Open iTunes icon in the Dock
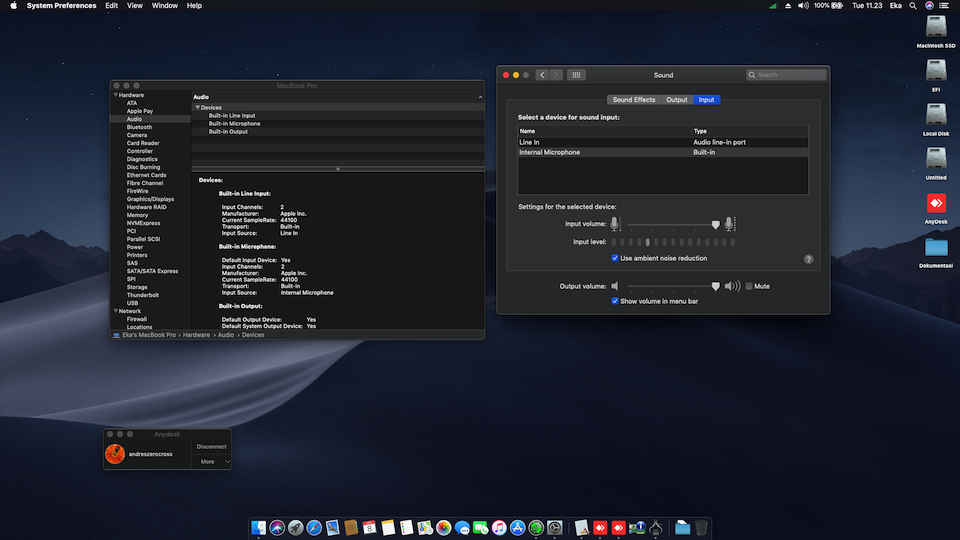 click(499, 527)
